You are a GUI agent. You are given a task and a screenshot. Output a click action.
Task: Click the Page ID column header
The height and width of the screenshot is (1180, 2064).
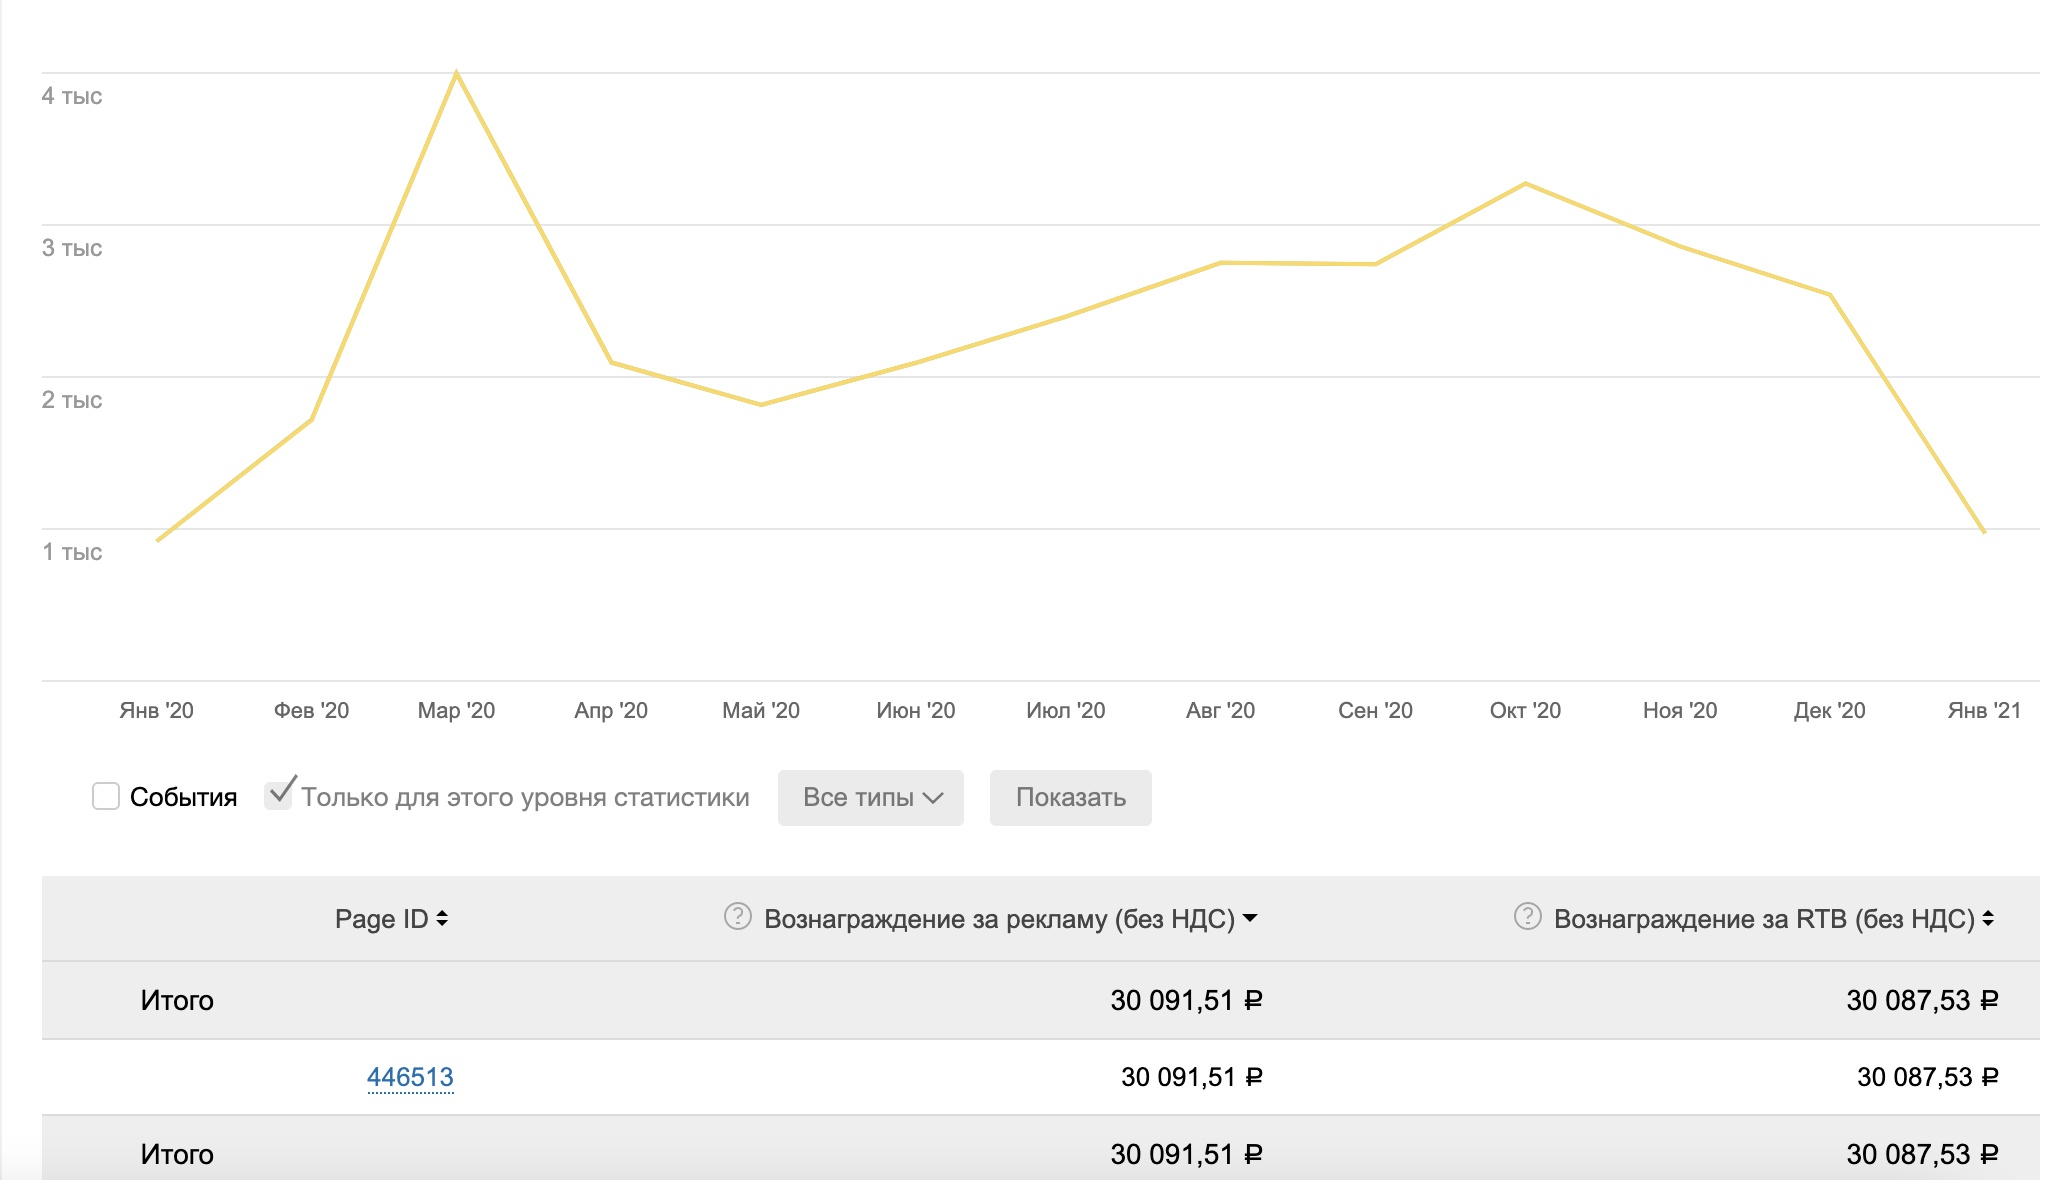381,919
